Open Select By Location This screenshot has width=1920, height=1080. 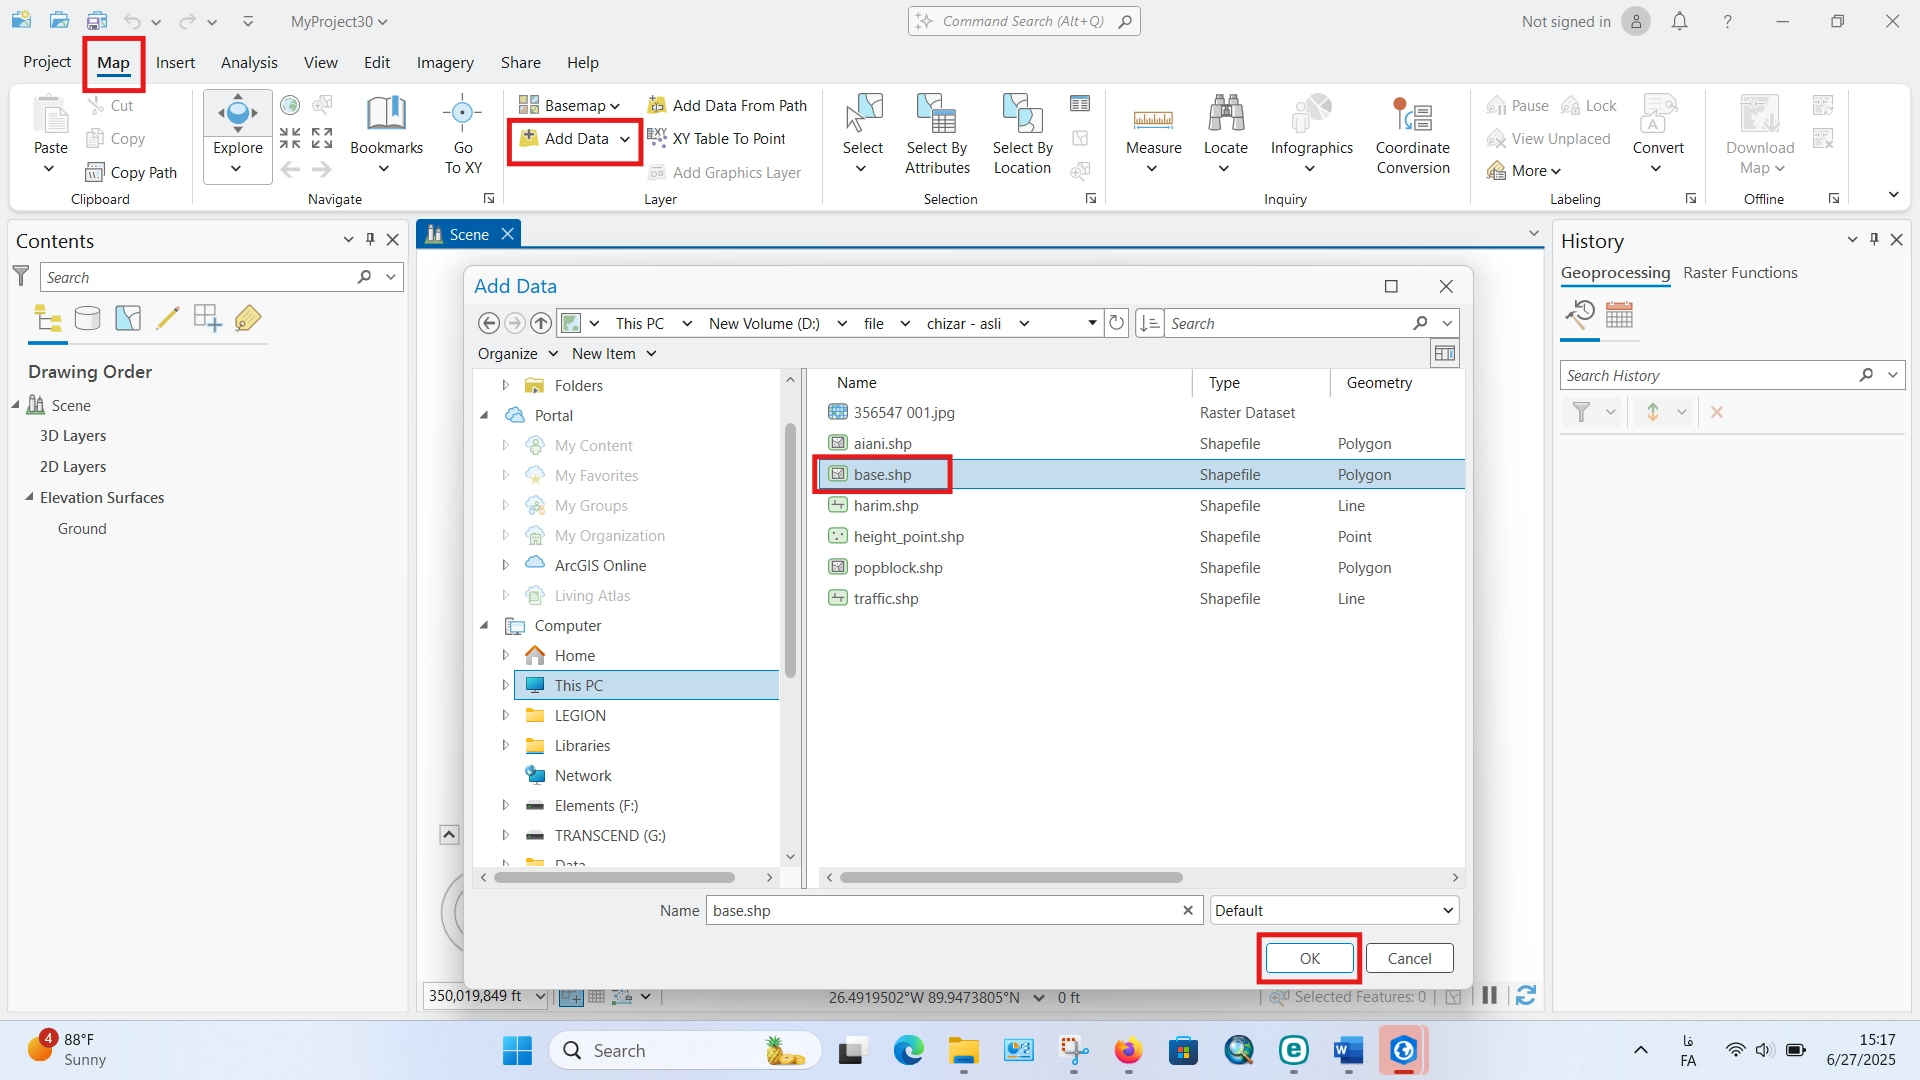[1022, 135]
